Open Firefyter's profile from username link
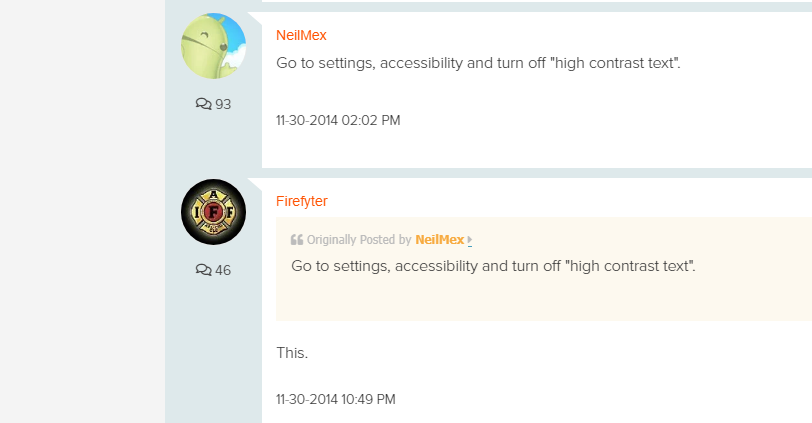Viewport: 812px width, 423px height. click(x=301, y=201)
